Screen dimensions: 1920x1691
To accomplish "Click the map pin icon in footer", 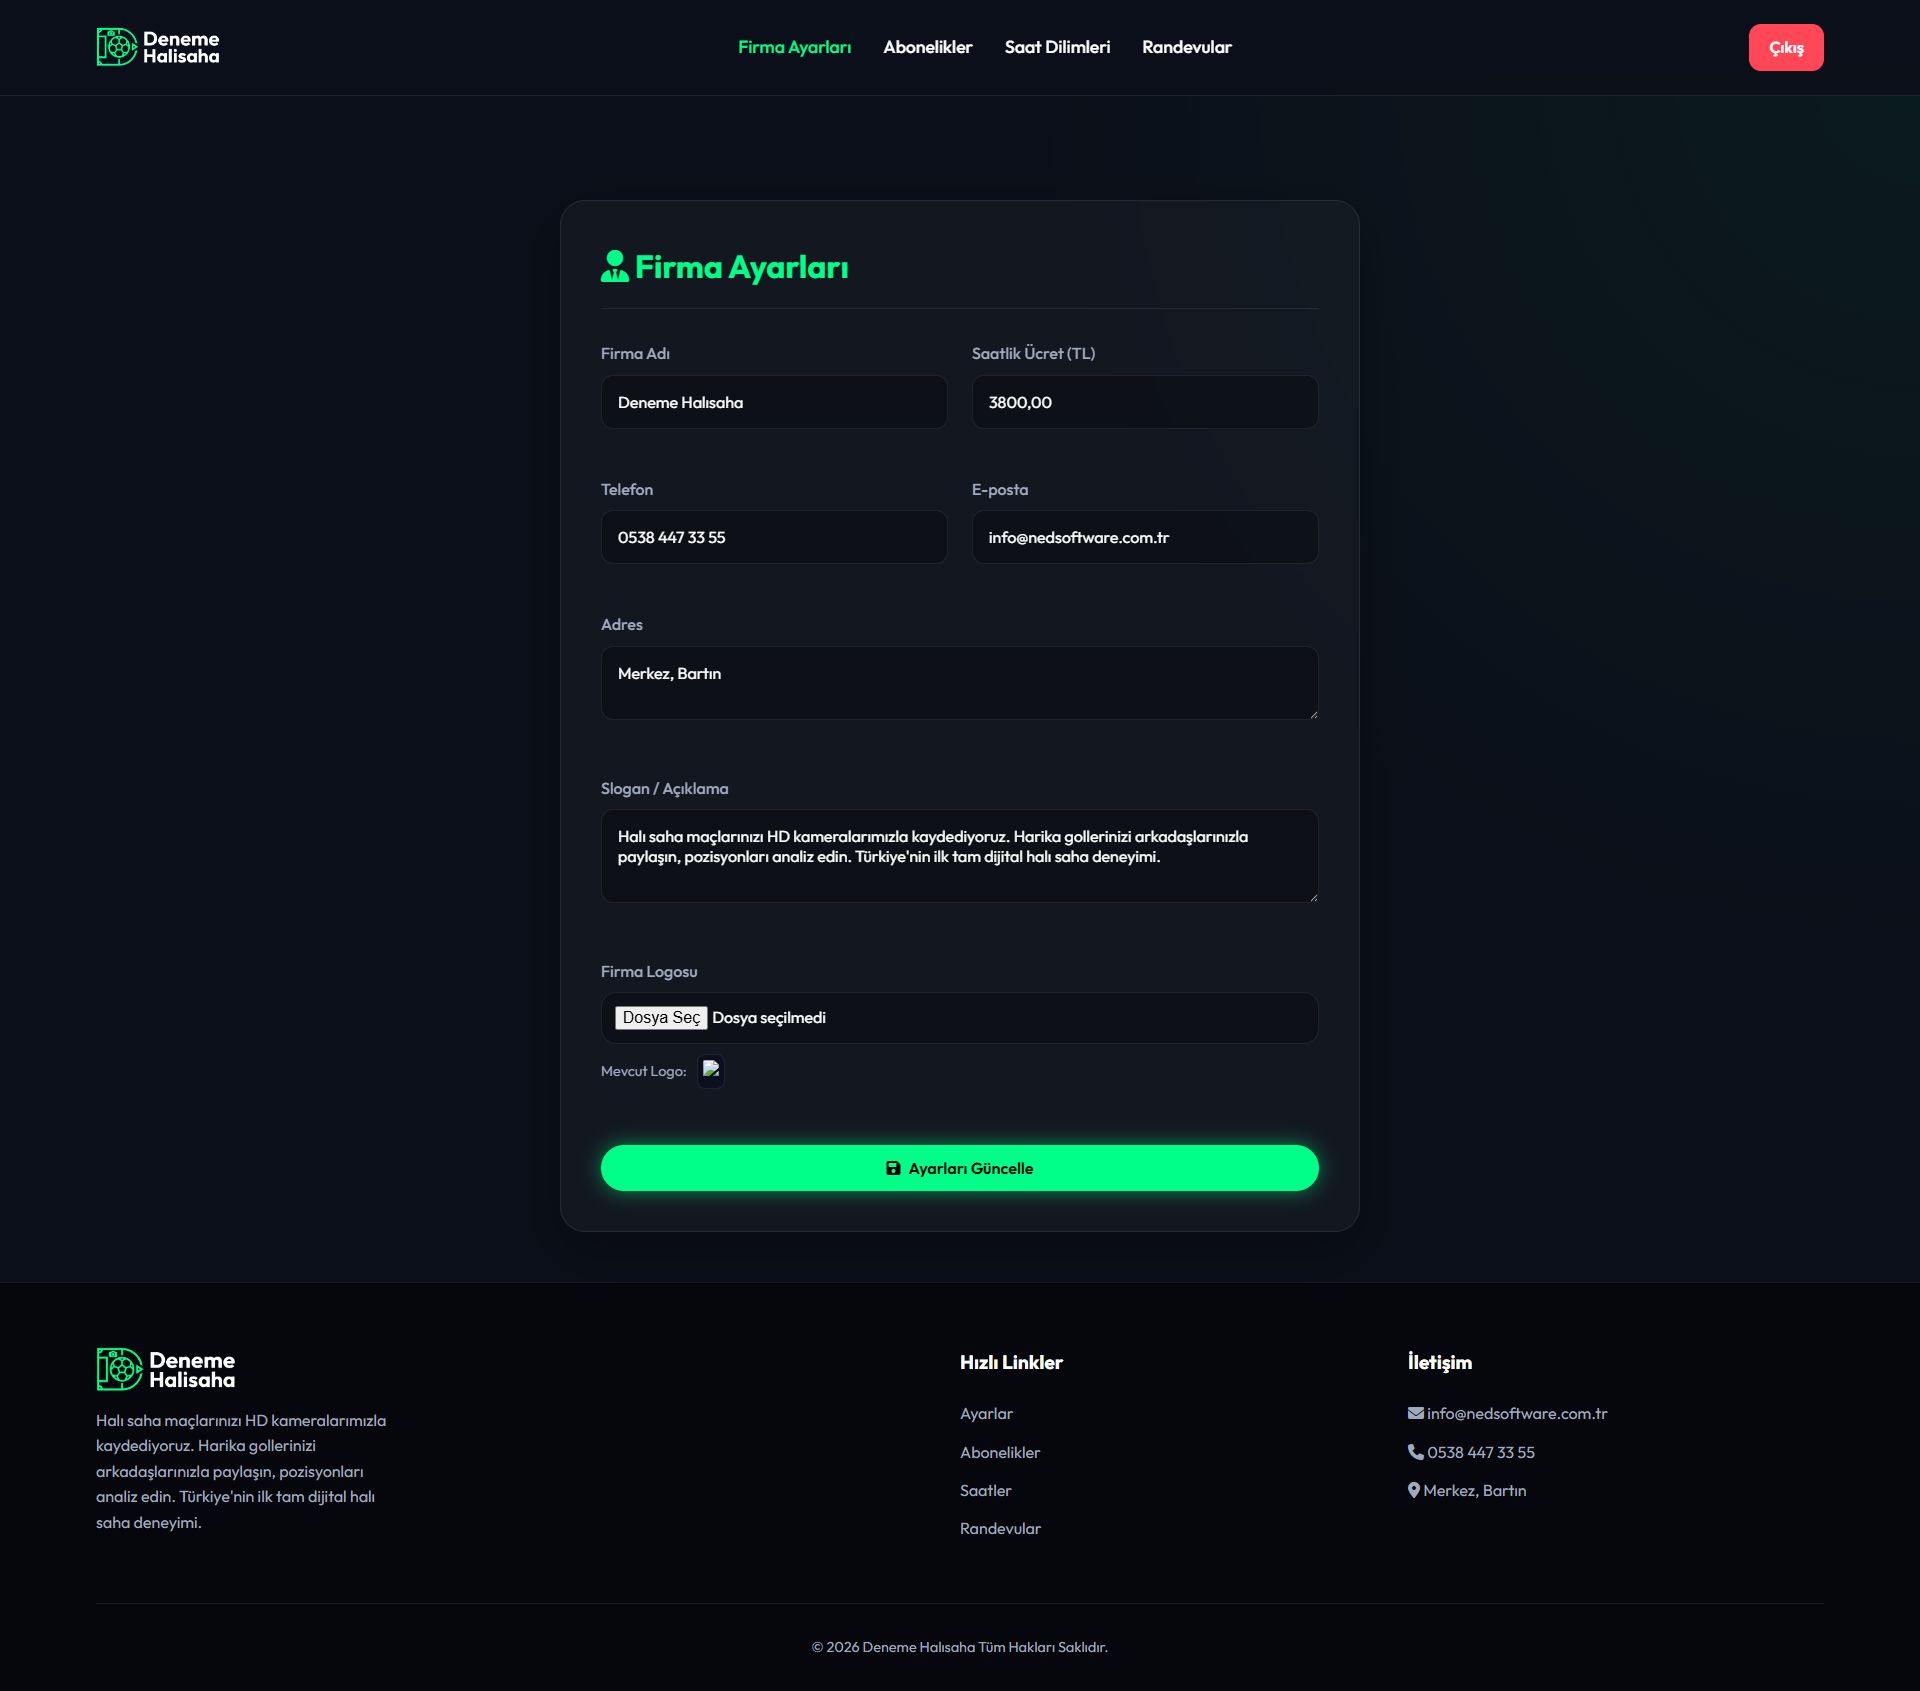I will [x=1414, y=1490].
